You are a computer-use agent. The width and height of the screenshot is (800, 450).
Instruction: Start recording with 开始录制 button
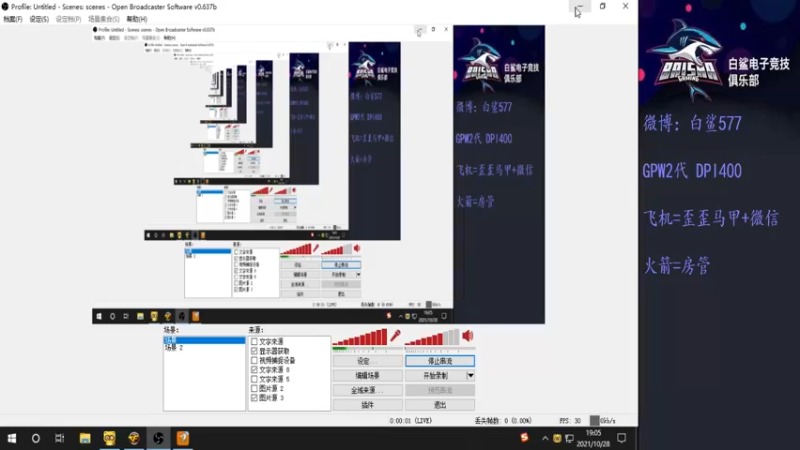pos(435,376)
